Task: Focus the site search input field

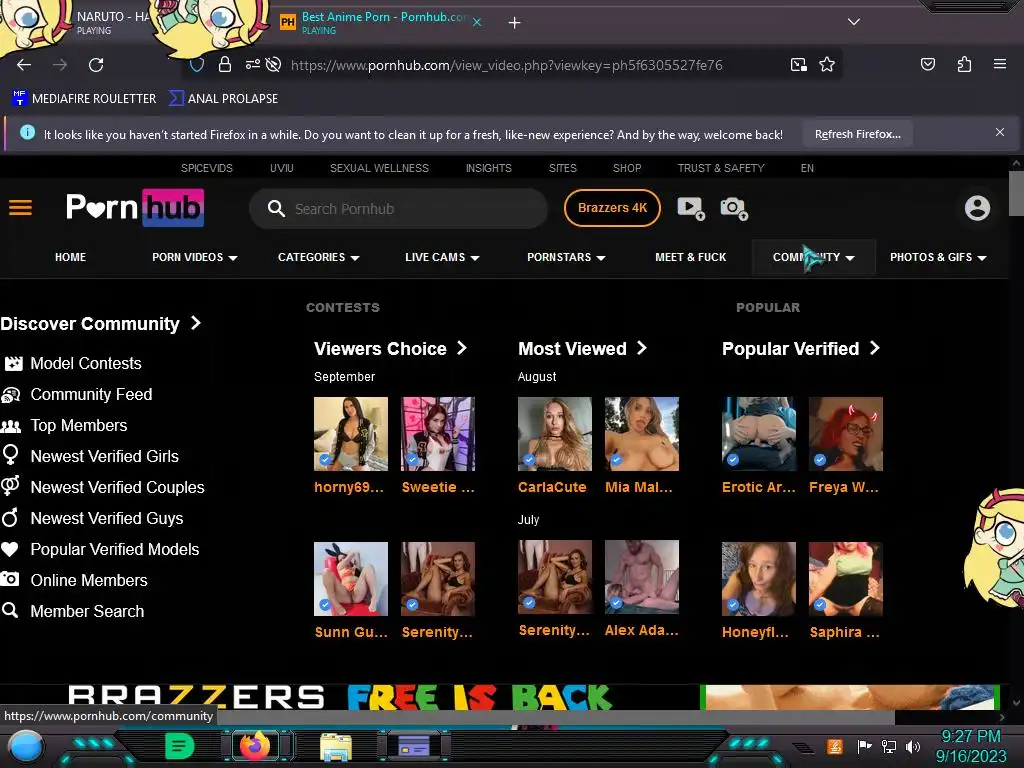Action: click(x=398, y=209)
